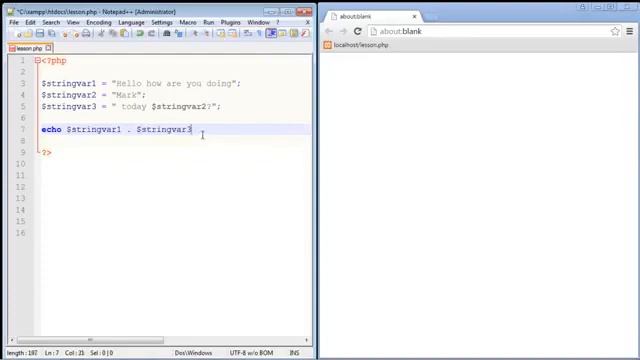Reload the page in Chrome
The height and width of the screenshot is (360, 640).
[x=358, y=31]
